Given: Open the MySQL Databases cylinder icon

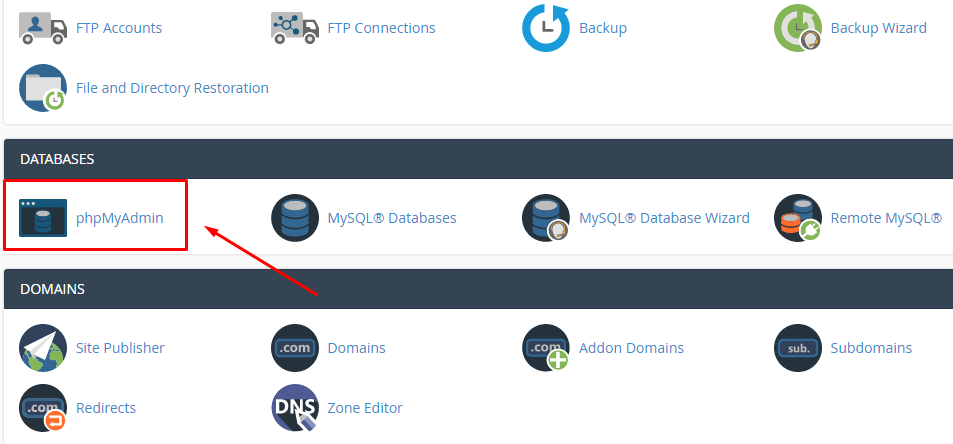Looking at the screenshot, I should coord(295,217).
